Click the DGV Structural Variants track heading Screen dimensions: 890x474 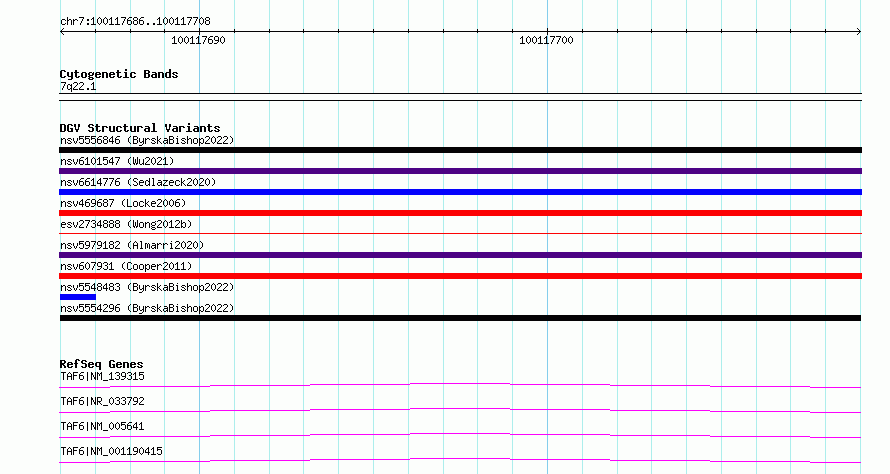click(x=140, y=128)
